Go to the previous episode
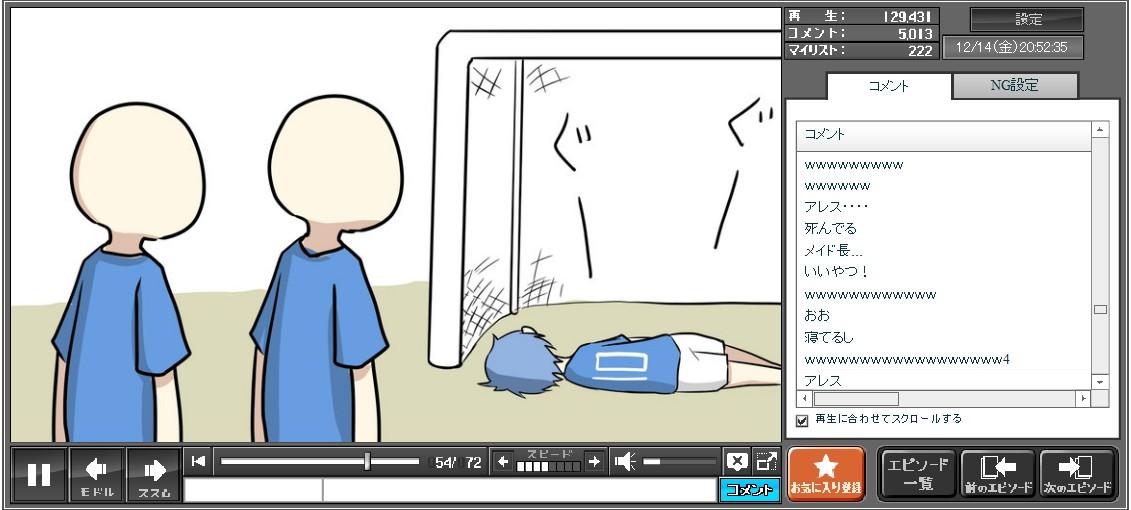1131x510 pixels. [997, 474]
